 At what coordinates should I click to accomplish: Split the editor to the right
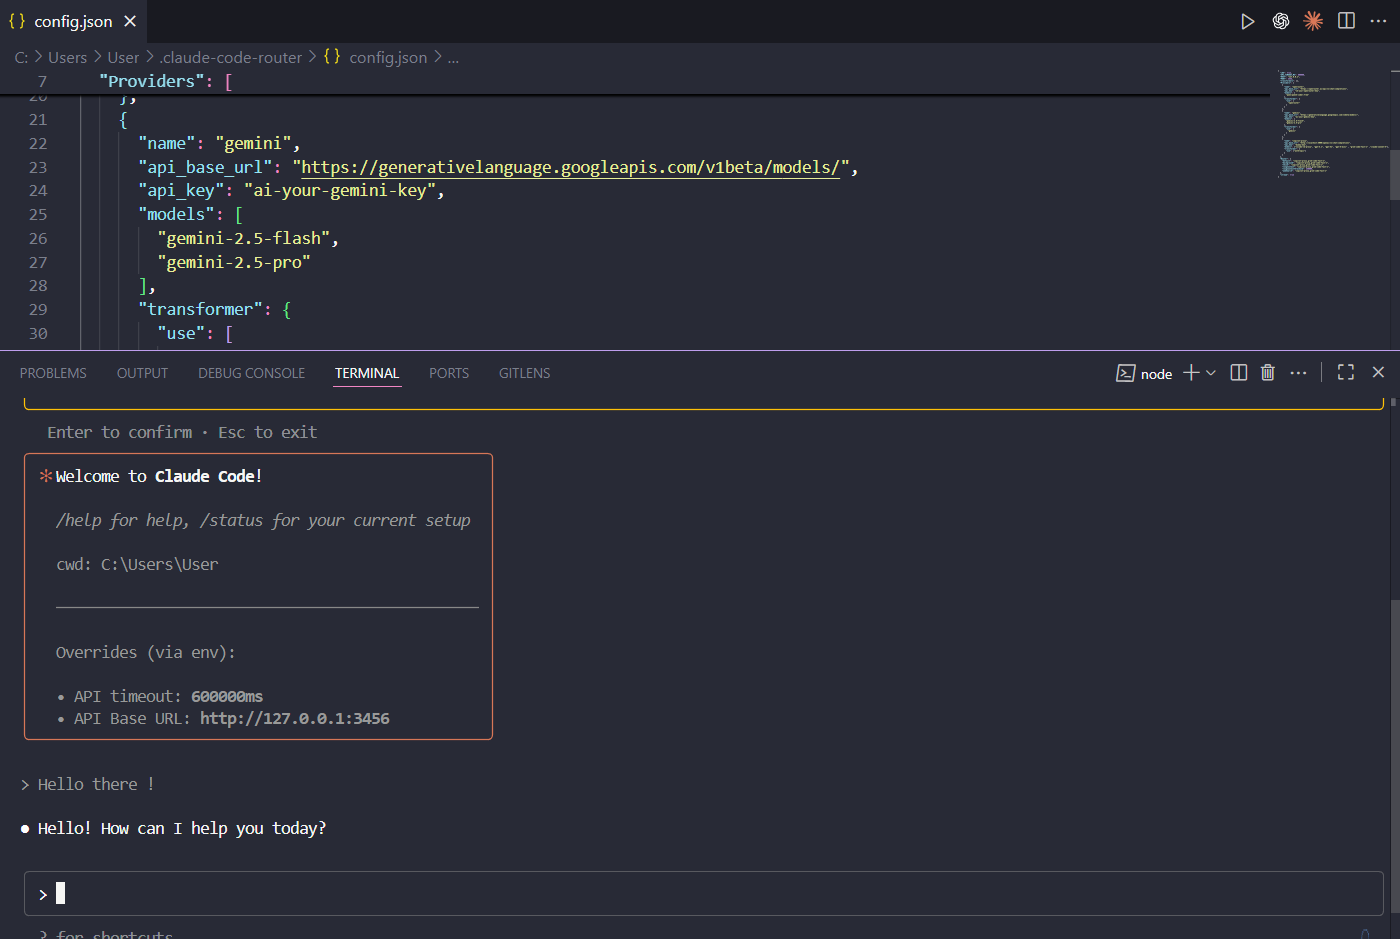point(1346,21)
